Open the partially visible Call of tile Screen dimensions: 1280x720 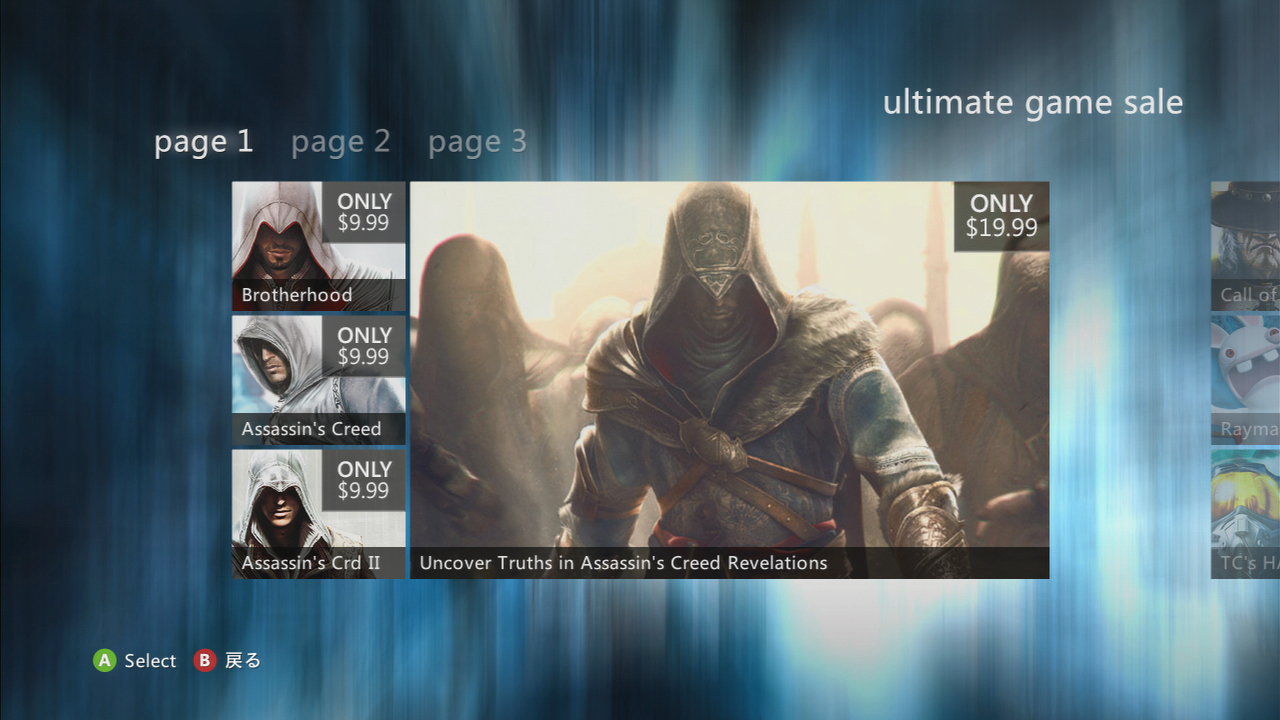1246,246
